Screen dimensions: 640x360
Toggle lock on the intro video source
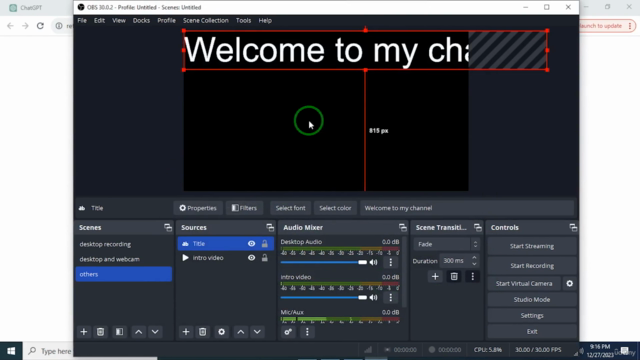coord(264,258)
